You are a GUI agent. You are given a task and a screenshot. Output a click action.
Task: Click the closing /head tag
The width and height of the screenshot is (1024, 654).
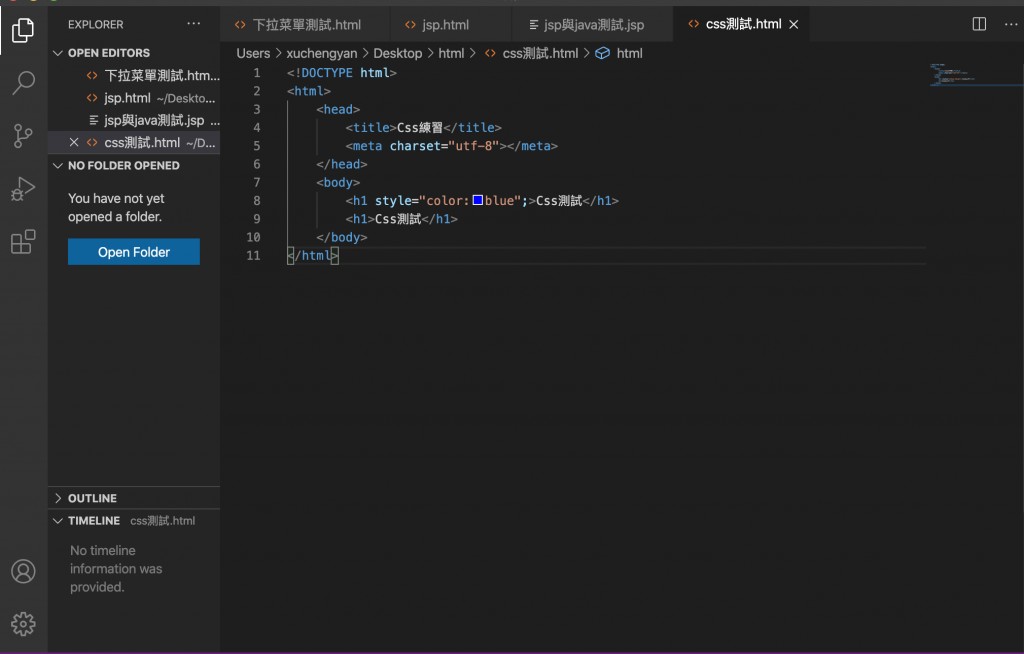(342, 164)
